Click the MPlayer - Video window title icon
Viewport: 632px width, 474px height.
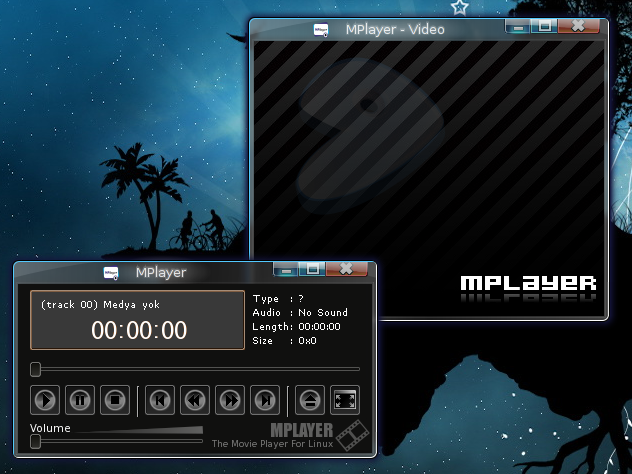321,30
